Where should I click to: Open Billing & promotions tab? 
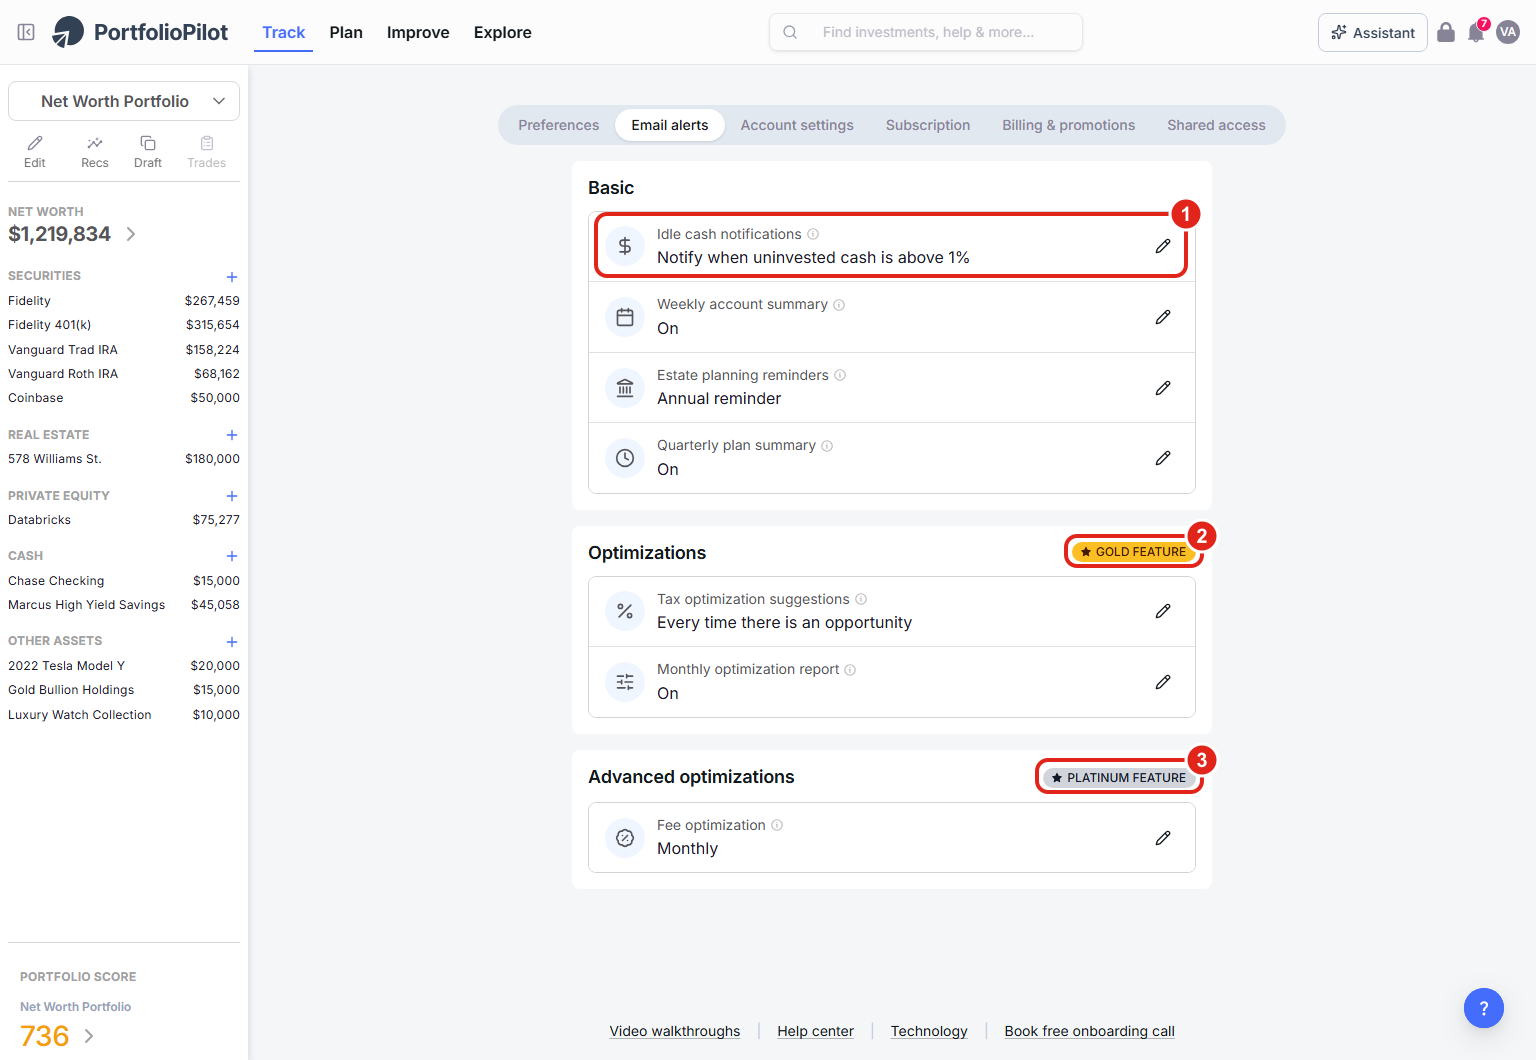[1069, 125]
